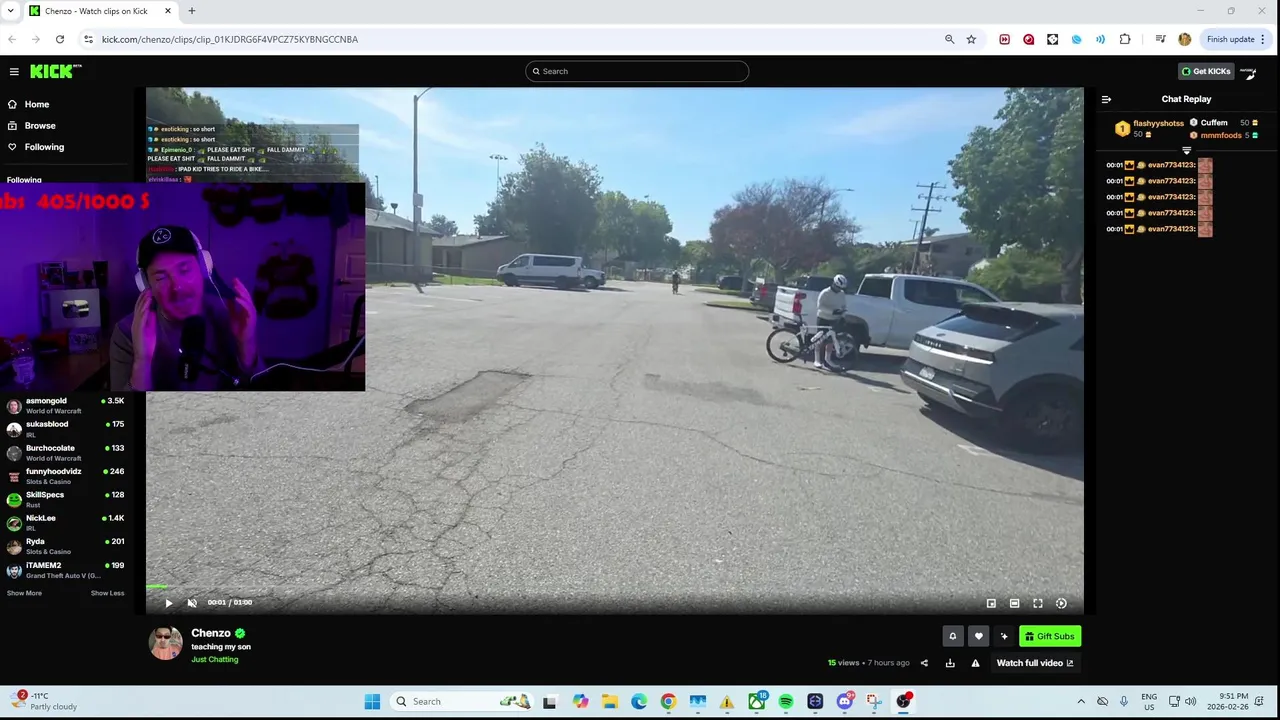Click the Gift Subs button
The width and height of the screenshot is (1280, 720).
pyautogui.click(x=1050, y=636)
